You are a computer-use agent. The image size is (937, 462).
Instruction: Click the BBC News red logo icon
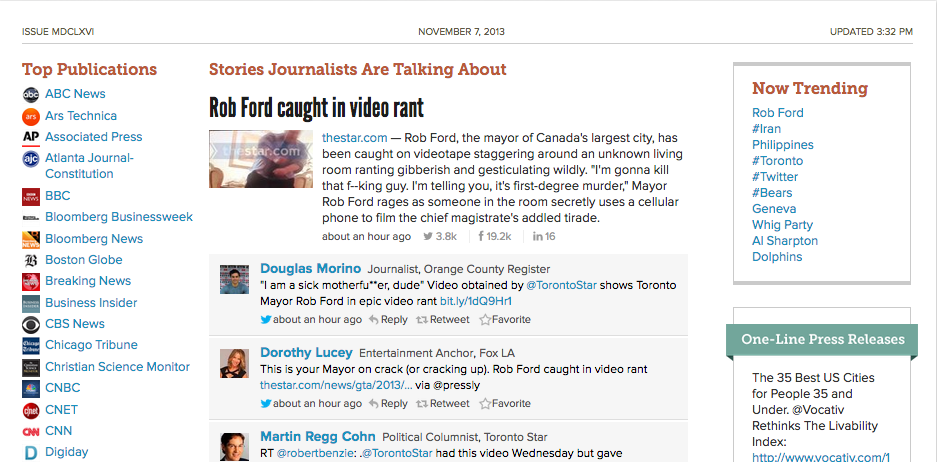coord(30,196)
